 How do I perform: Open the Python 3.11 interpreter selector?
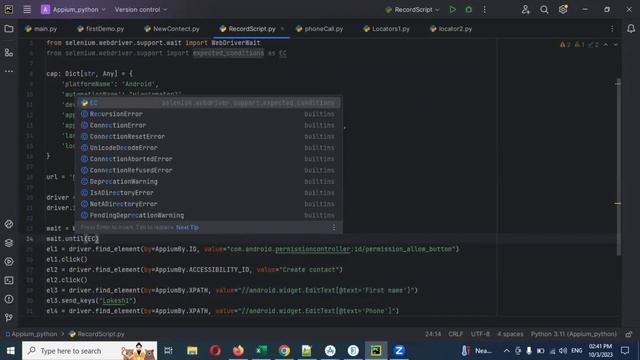tap(573, 334)
